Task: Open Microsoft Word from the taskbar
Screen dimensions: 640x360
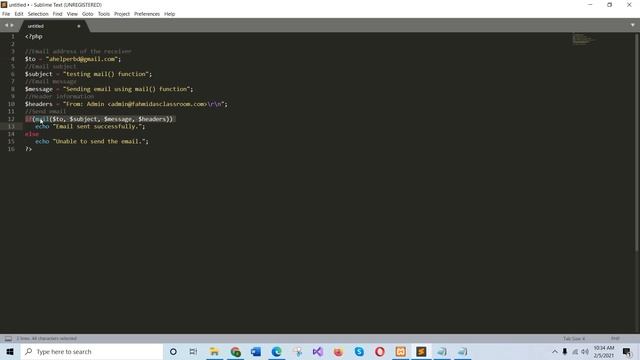Action: tap(256, 351)
